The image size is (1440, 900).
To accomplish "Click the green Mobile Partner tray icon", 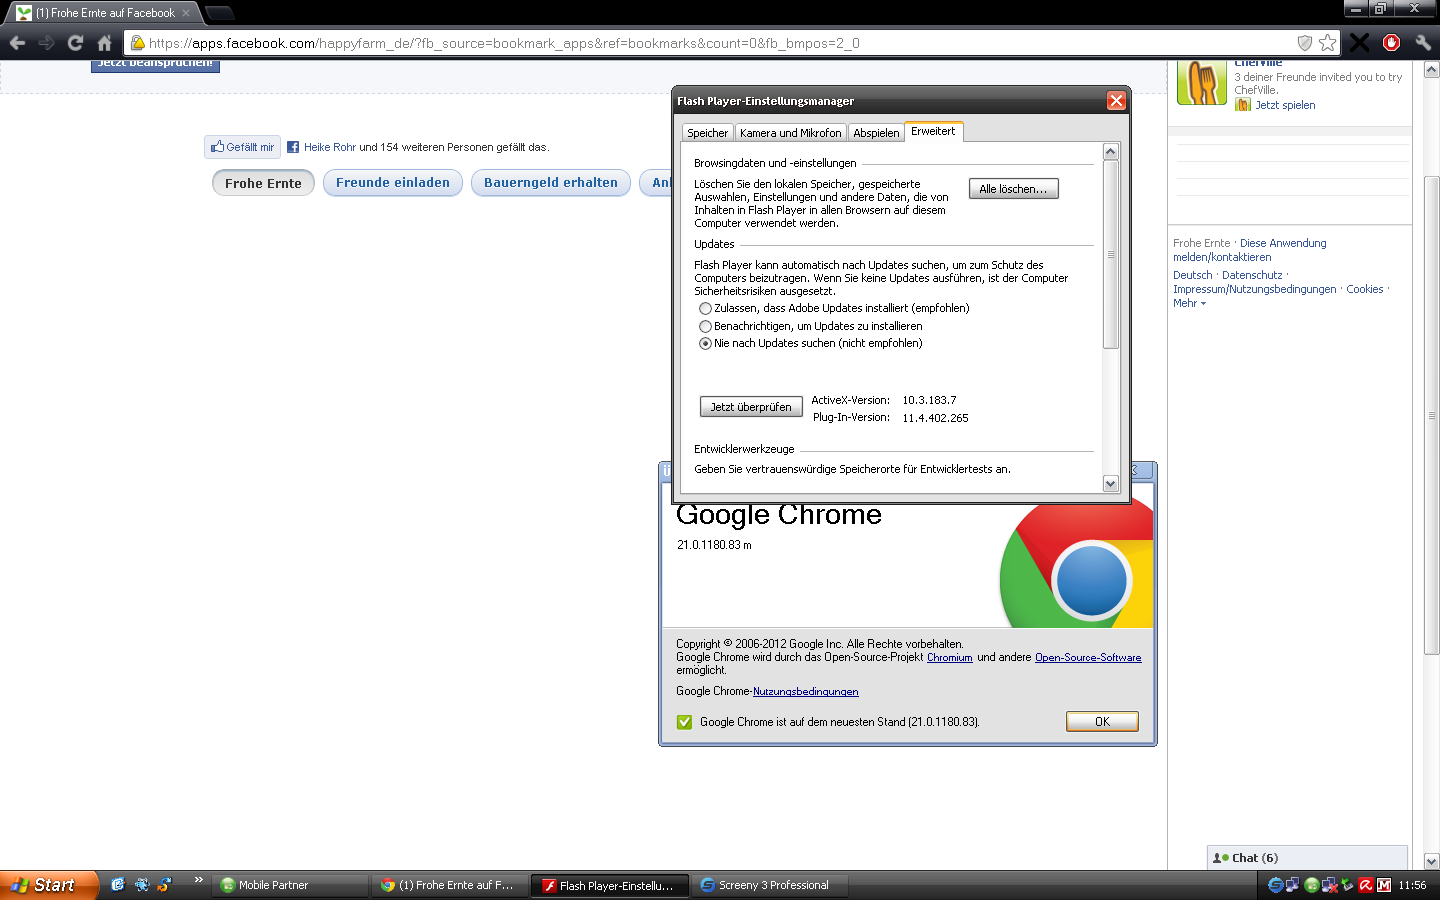I will point(1311,885).
